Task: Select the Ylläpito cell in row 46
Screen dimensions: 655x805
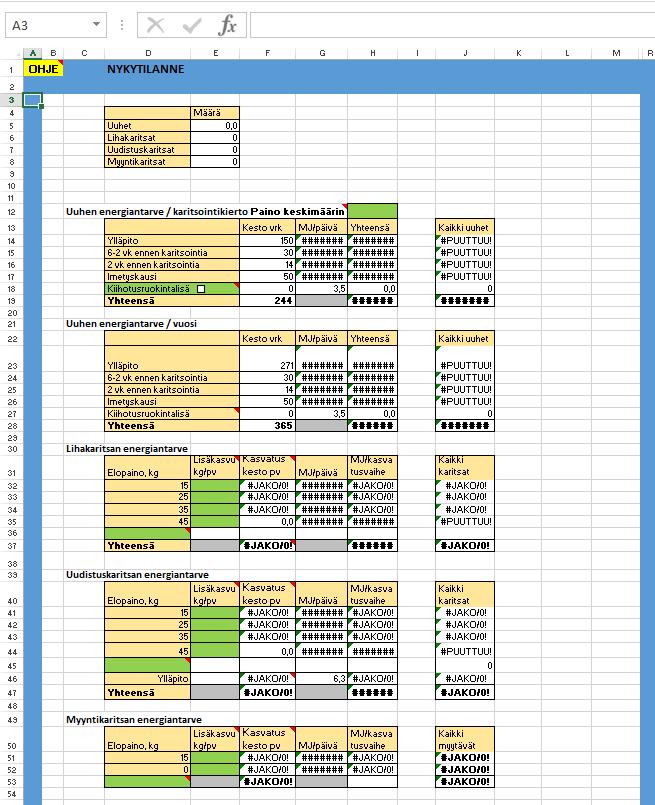Action: [x=147, y=679]
